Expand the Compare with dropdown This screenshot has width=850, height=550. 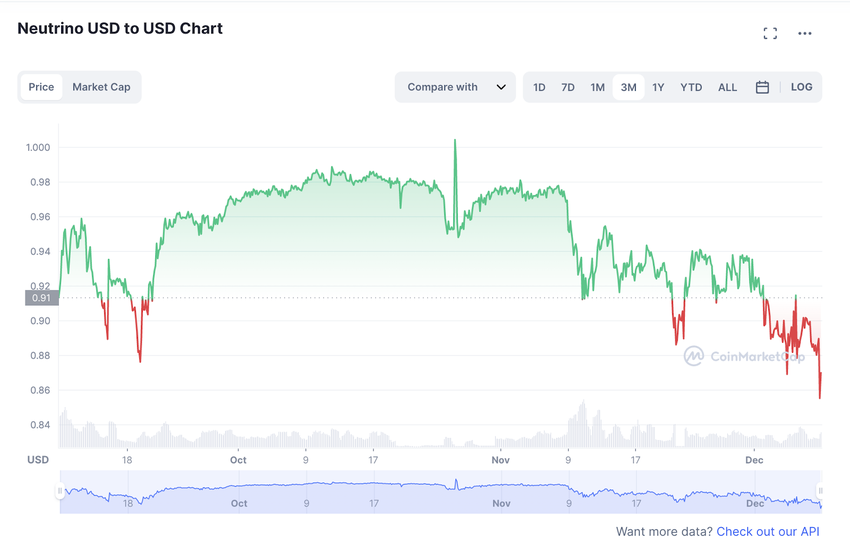(455, 87)
